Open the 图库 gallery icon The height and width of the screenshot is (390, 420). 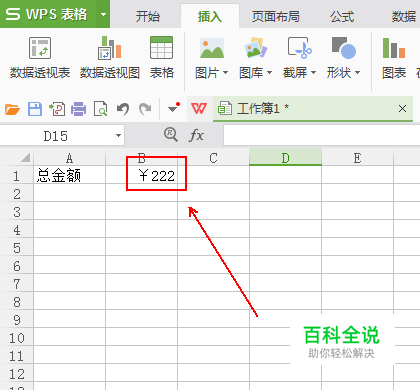click(x=256, y=48)
